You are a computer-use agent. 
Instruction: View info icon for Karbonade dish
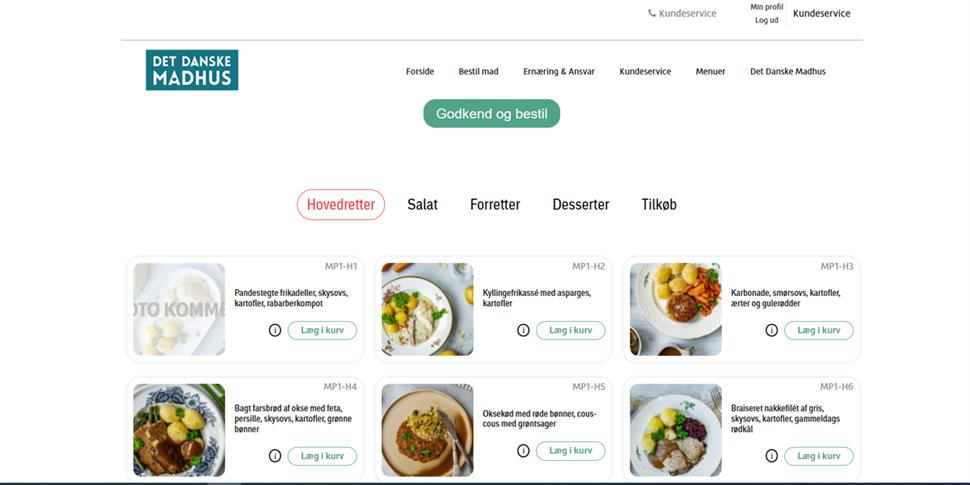point(771,330)
